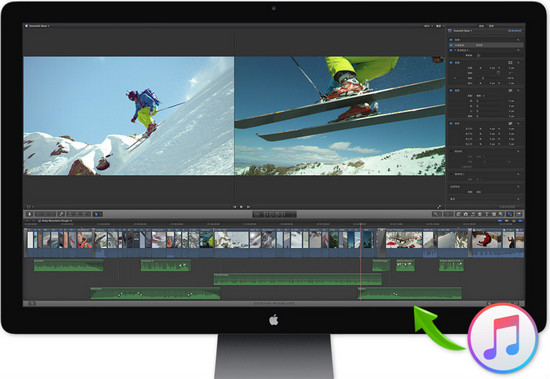
Task: Open the Select tool pop-up menu
Action: click(x=98, y=214)
